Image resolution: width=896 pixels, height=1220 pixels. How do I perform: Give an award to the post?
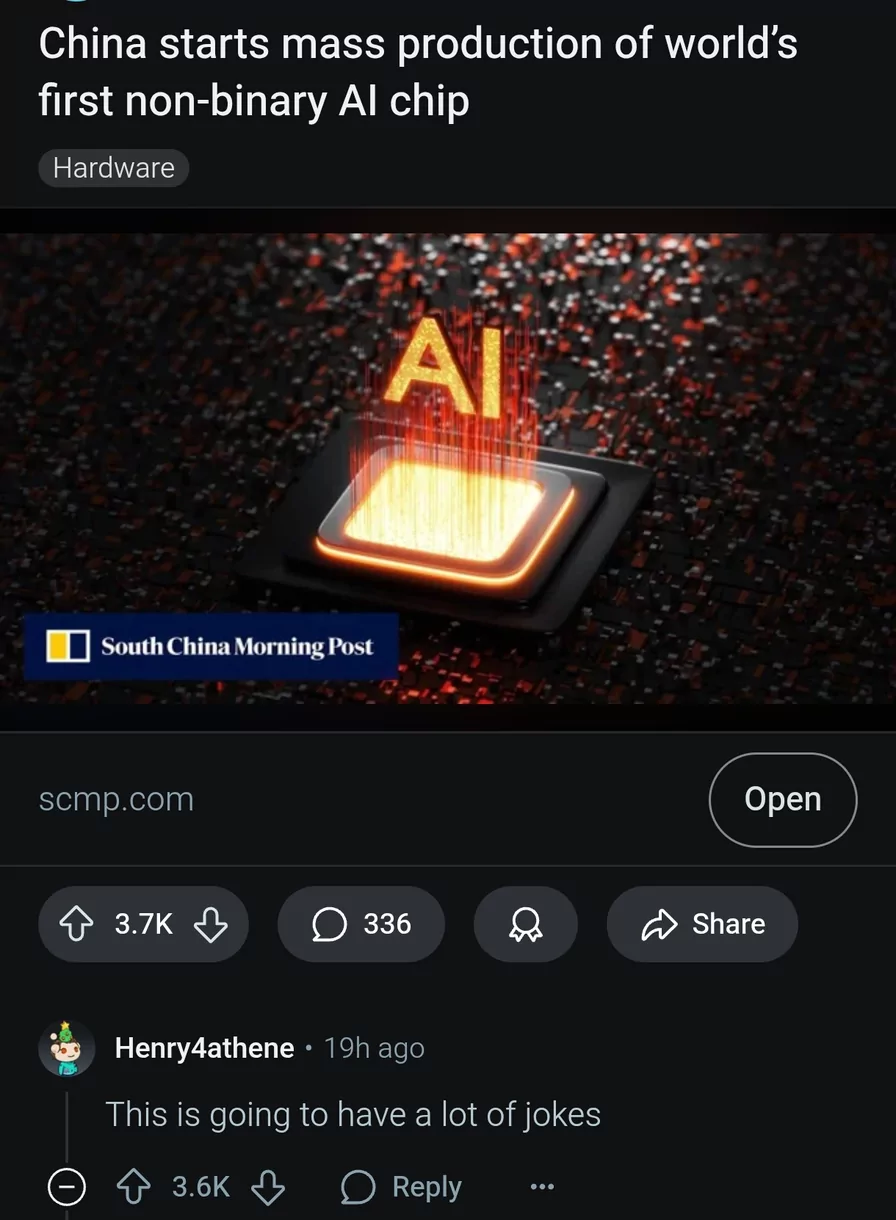click(525, 924)
